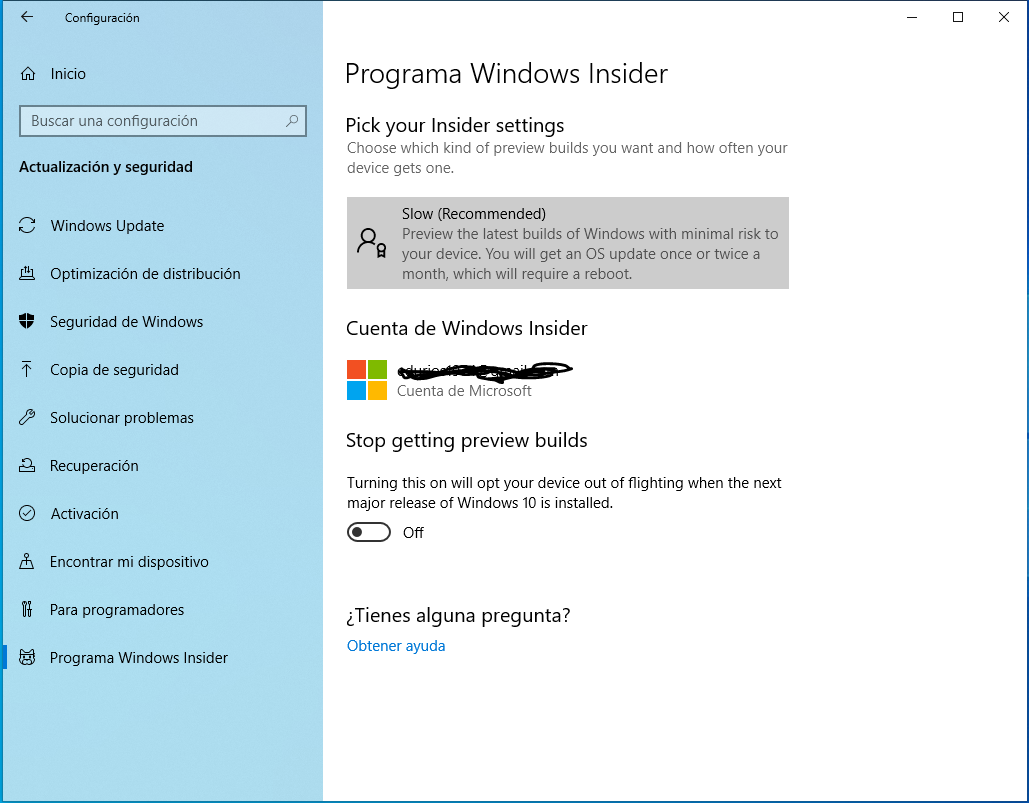Click the Inicio home icon

pyautogui.click(x=28, y=74)
